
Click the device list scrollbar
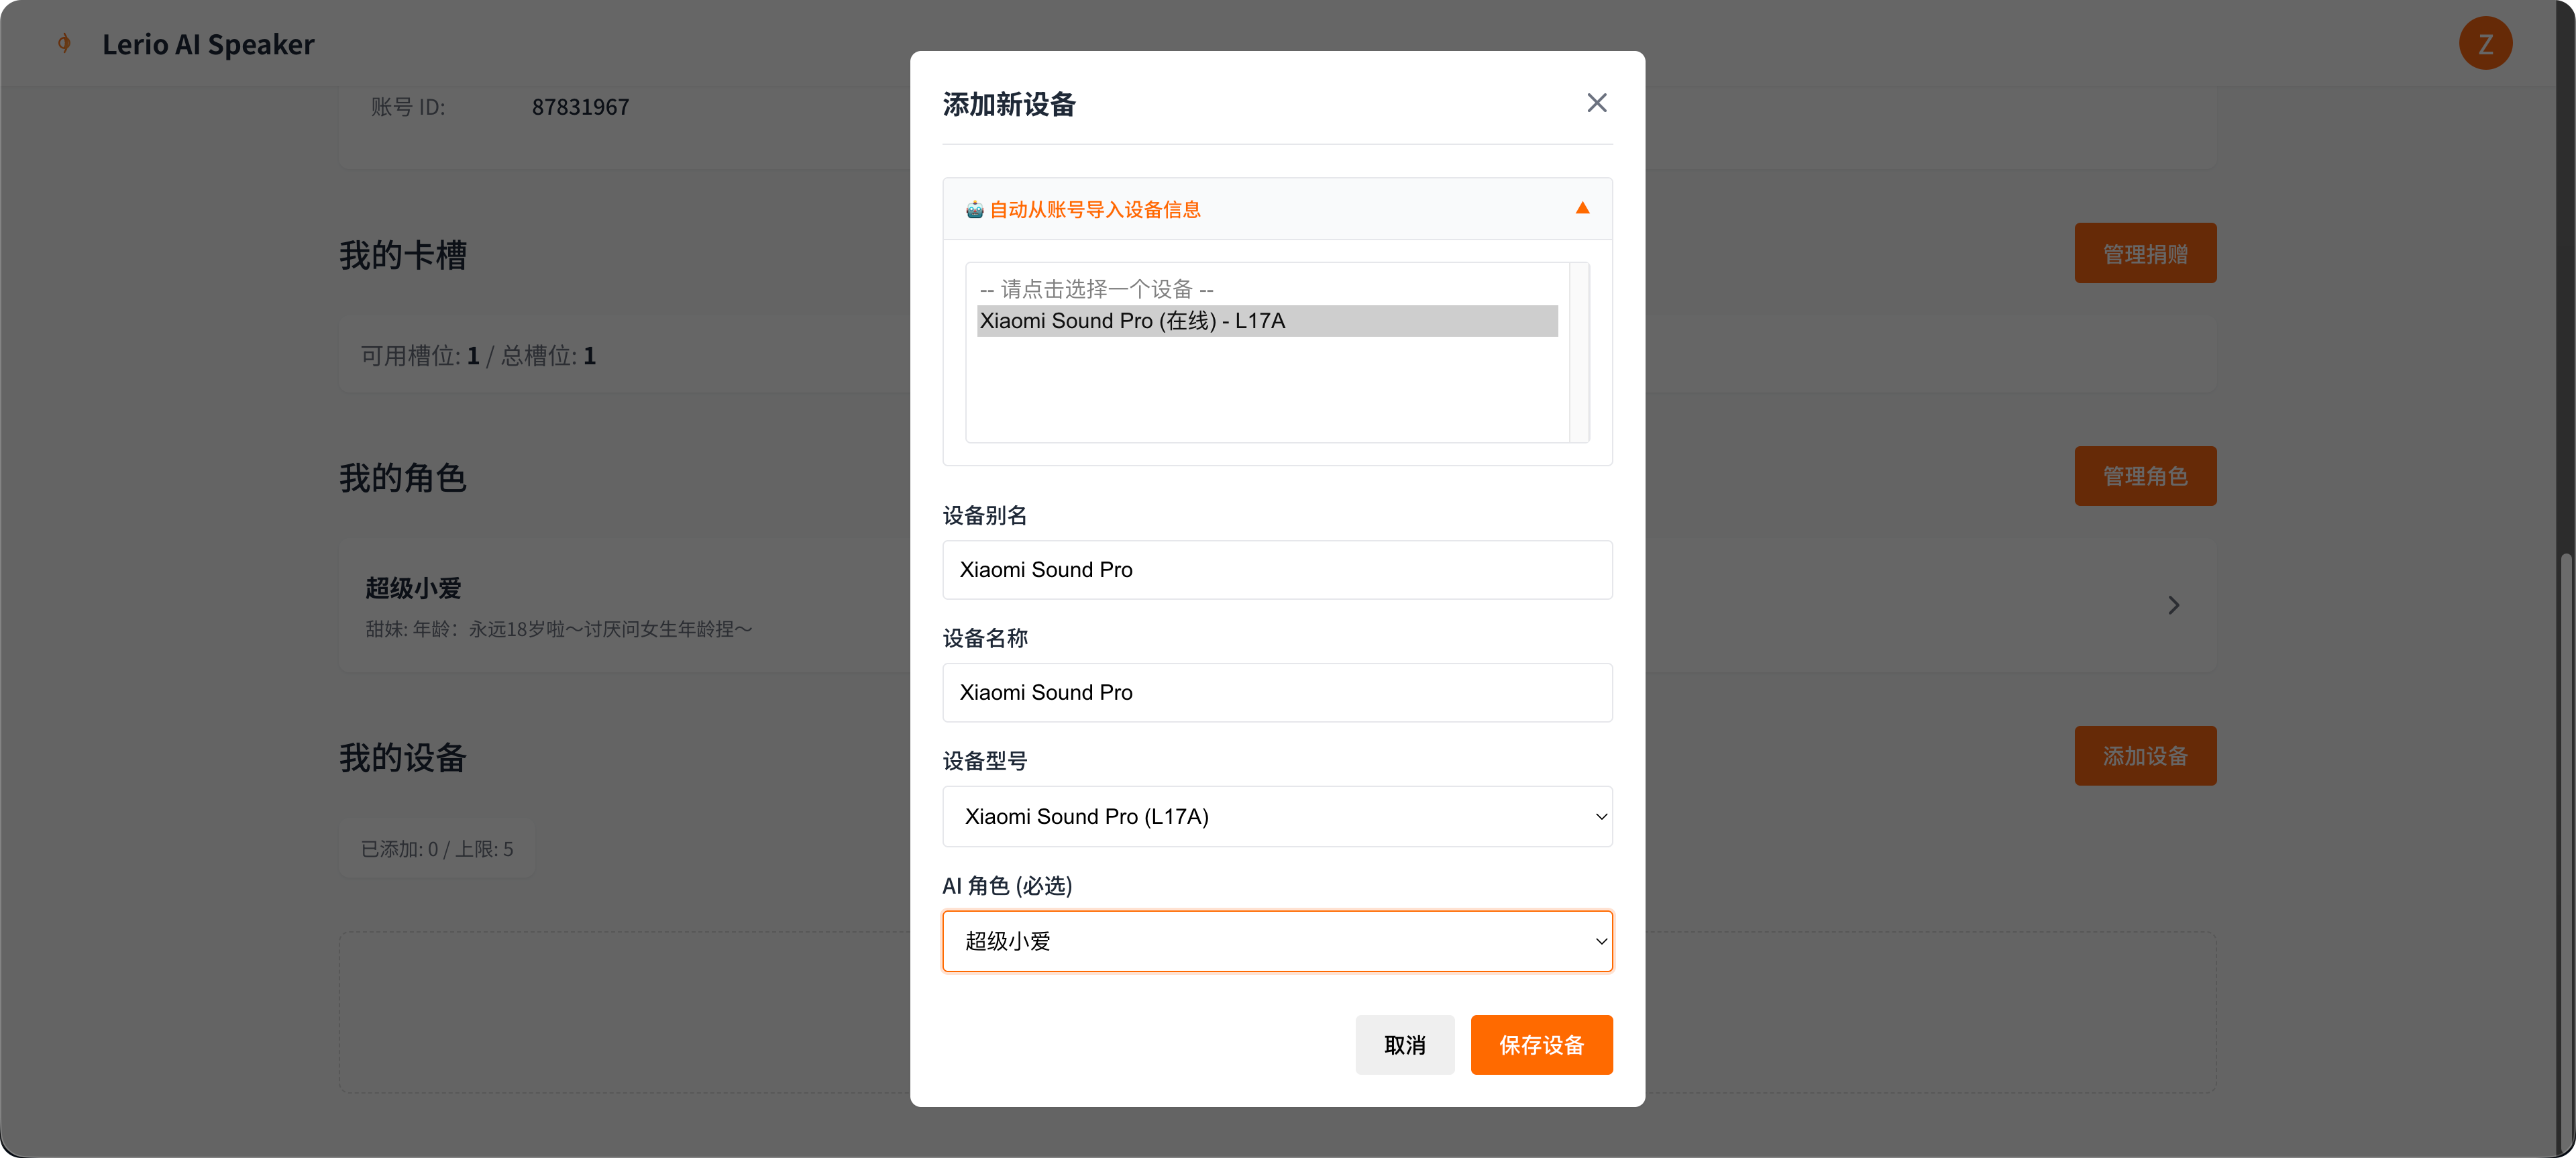pos(1579,352)
